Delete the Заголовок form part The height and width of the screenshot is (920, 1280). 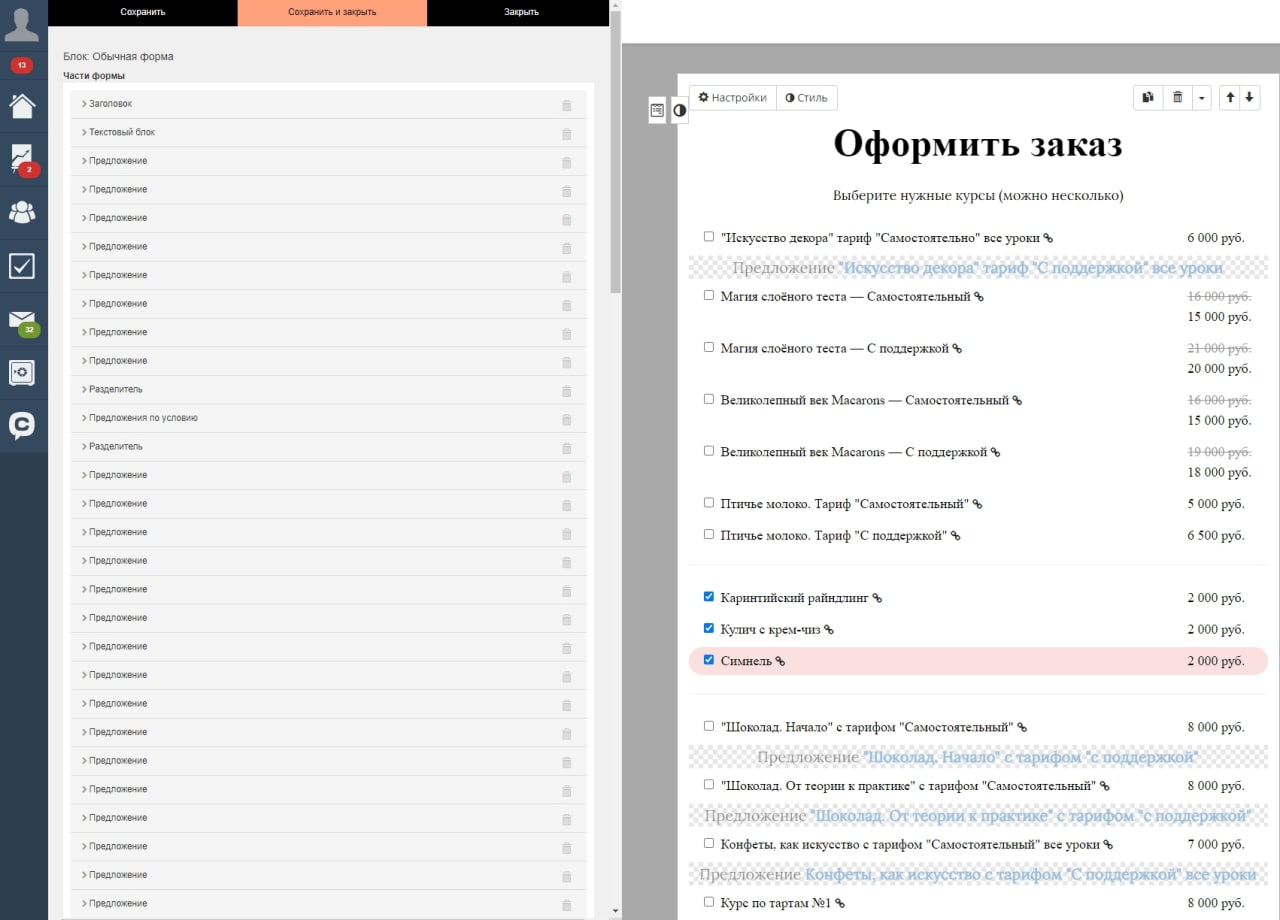click(x=567, y=105)
